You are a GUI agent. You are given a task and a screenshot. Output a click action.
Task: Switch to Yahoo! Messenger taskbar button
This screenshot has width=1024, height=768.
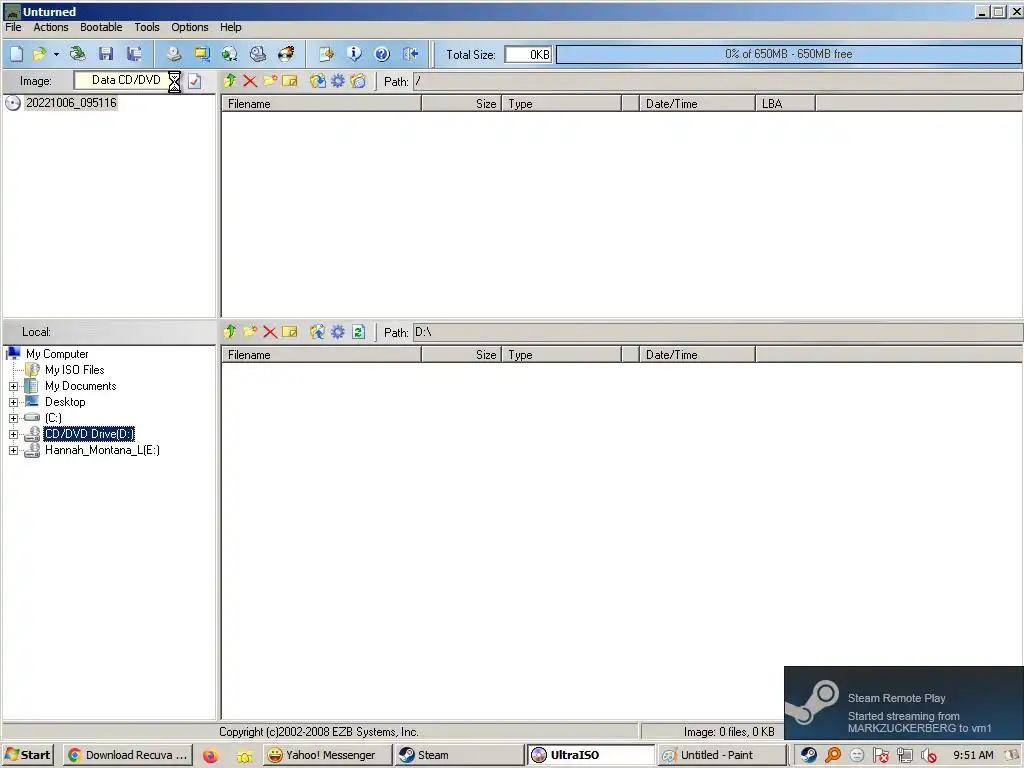(328, 755)
